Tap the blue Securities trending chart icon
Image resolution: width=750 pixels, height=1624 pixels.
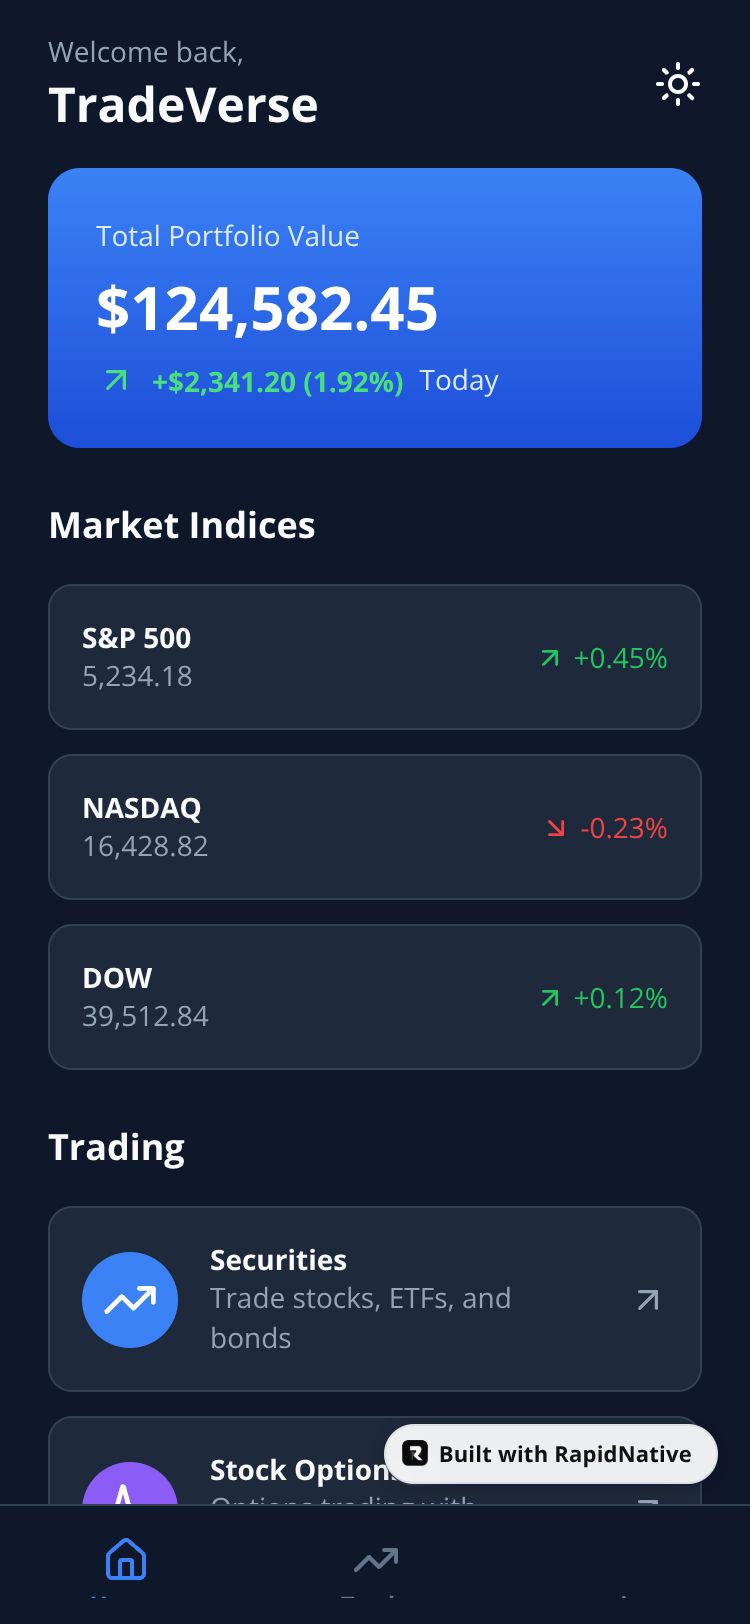pyautogui.click(x=130, y=1299)
